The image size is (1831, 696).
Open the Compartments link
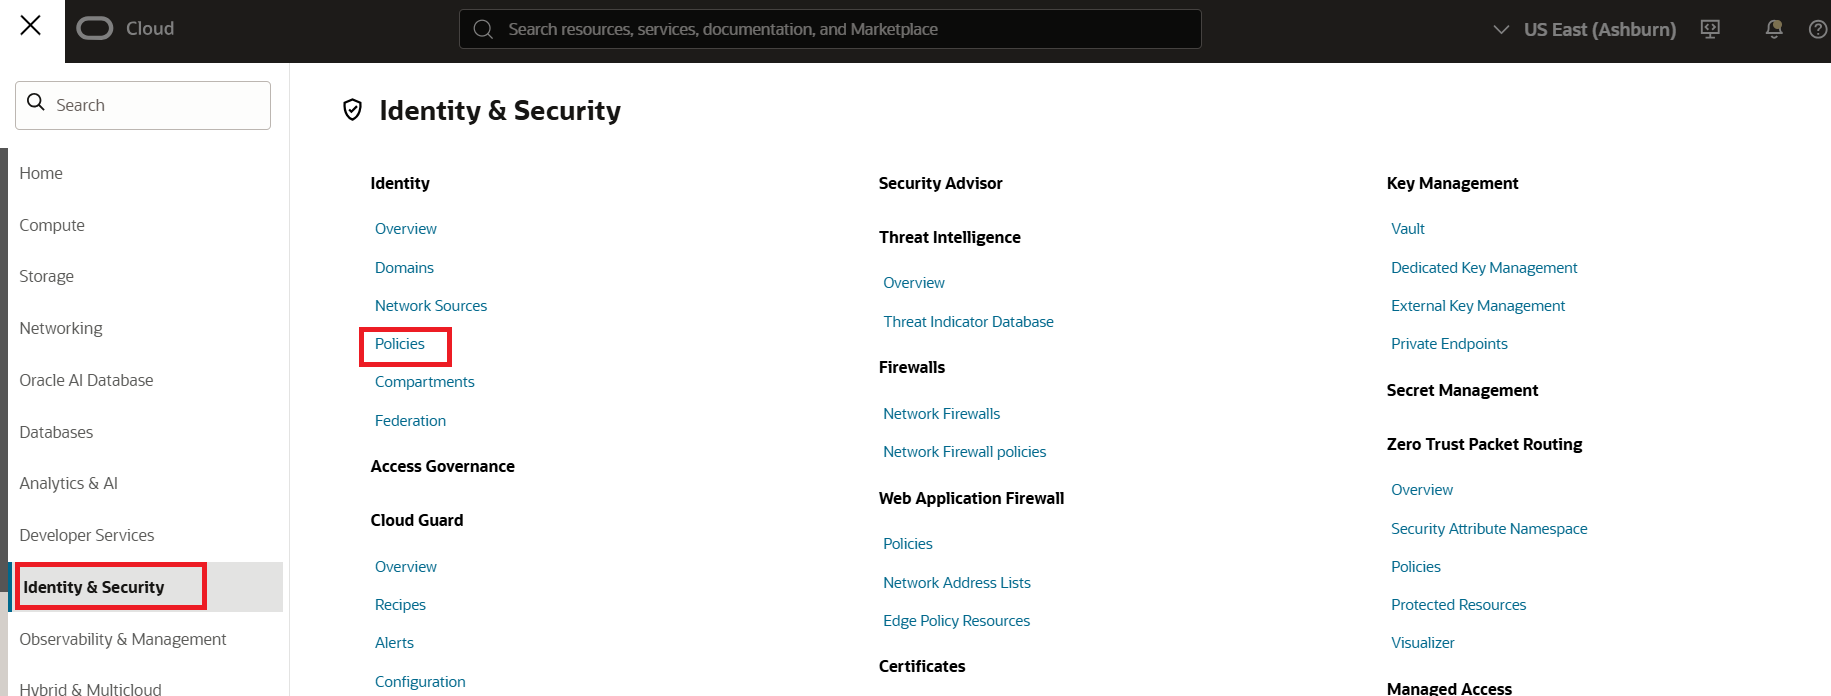click(x=425, y=382)
